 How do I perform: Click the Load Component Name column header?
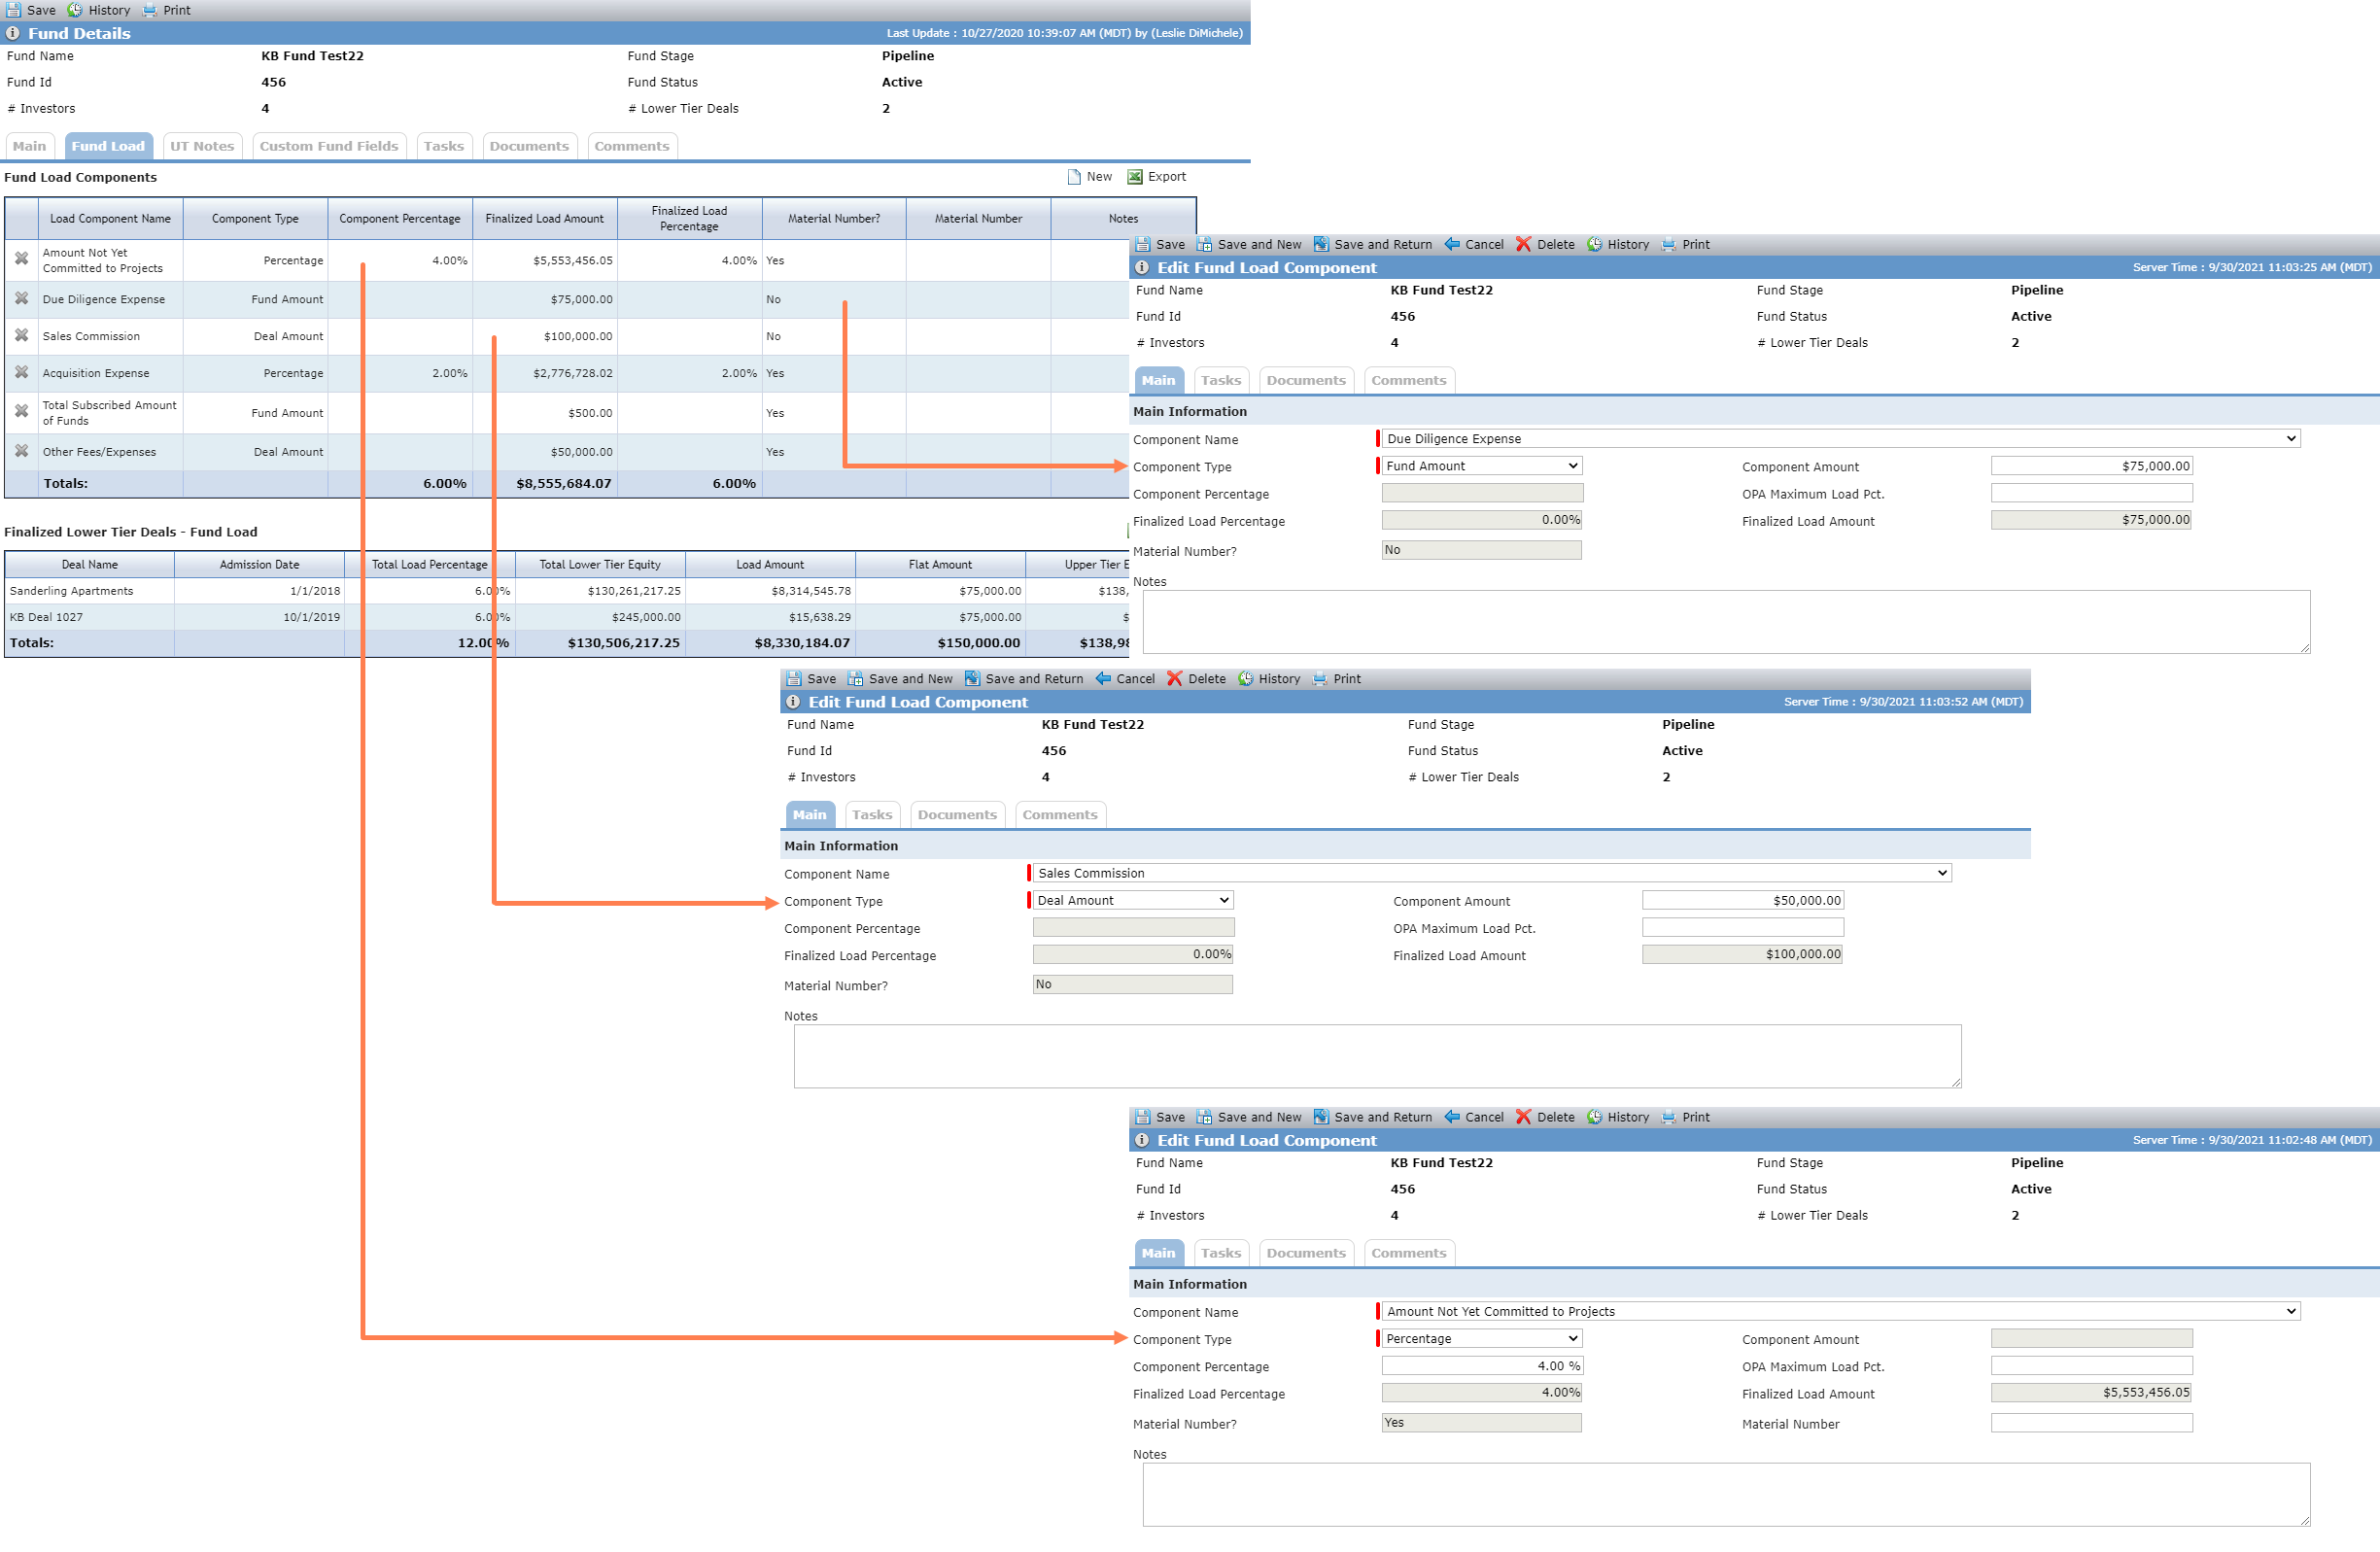110,218
